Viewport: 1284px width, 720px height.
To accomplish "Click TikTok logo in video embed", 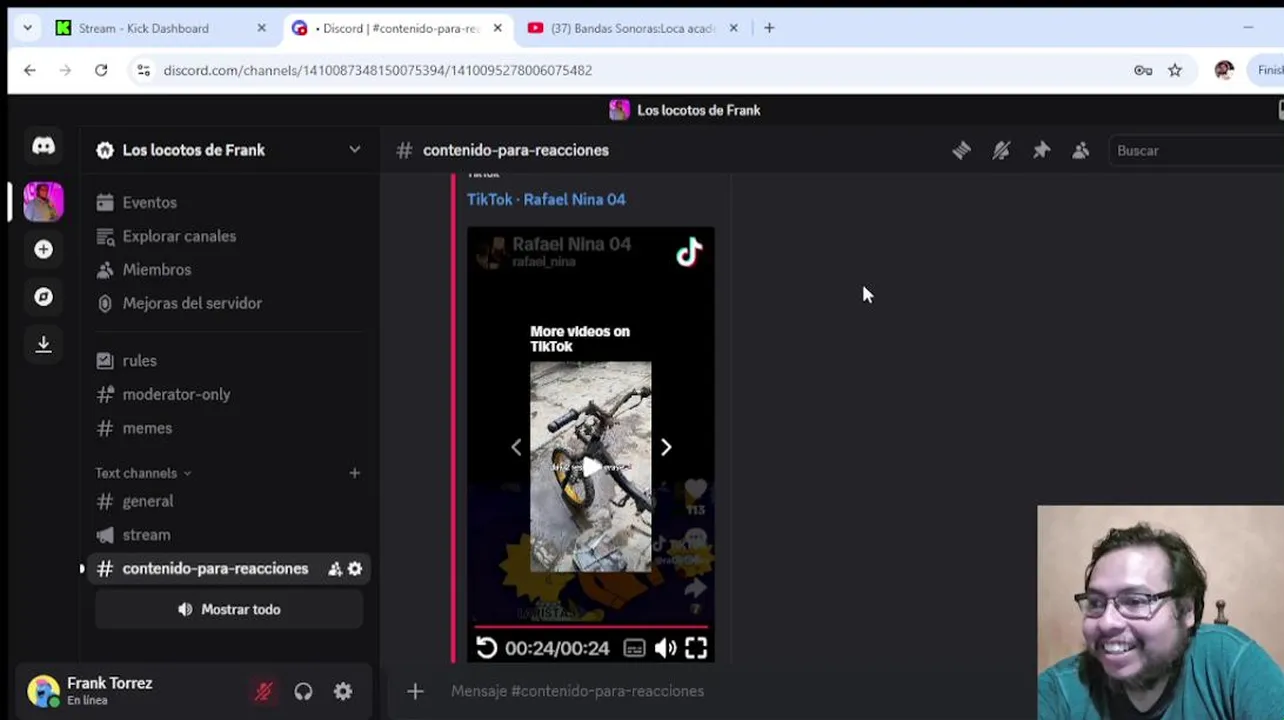I will [689, 253].
